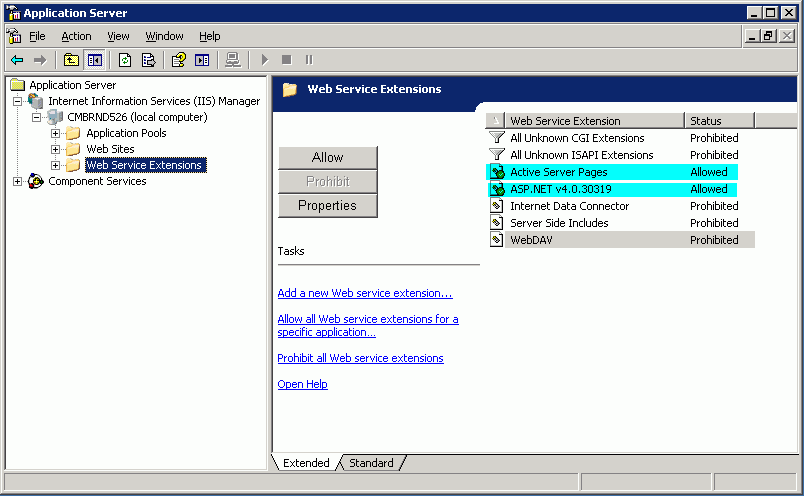Select Web Sites label in the tree
This screenshot has width=804, height=496.
point(110,149)
